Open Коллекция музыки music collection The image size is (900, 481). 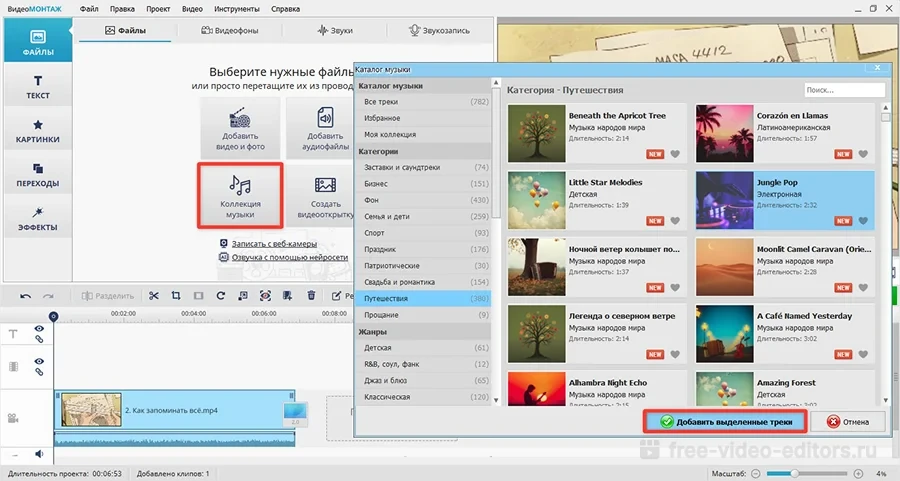pyautogui.click(x=239, y=195)
